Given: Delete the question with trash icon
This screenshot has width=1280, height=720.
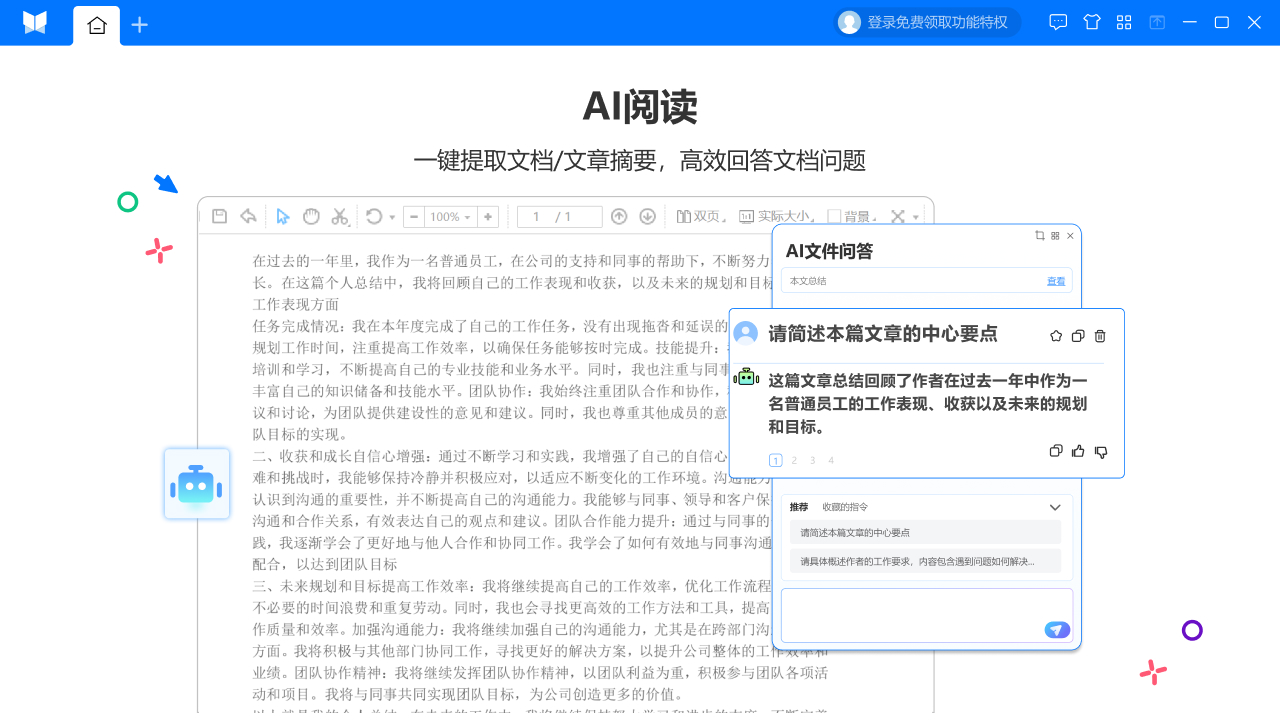Looking at the screenshot, I should 1100,336.
